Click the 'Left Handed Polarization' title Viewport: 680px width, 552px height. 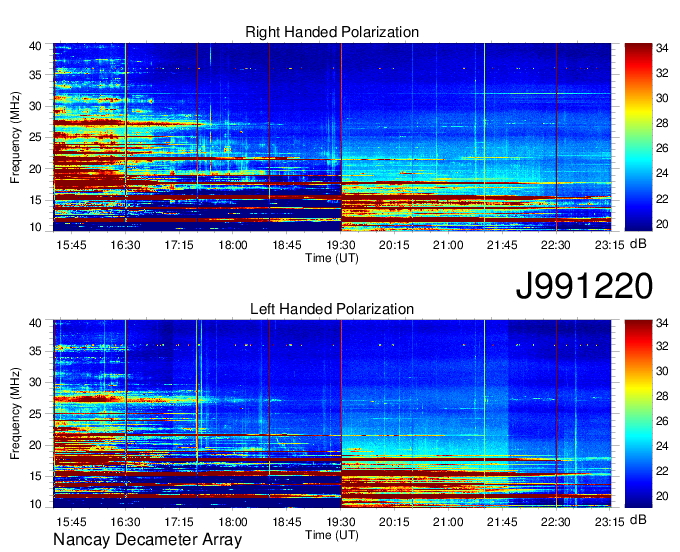332,309
